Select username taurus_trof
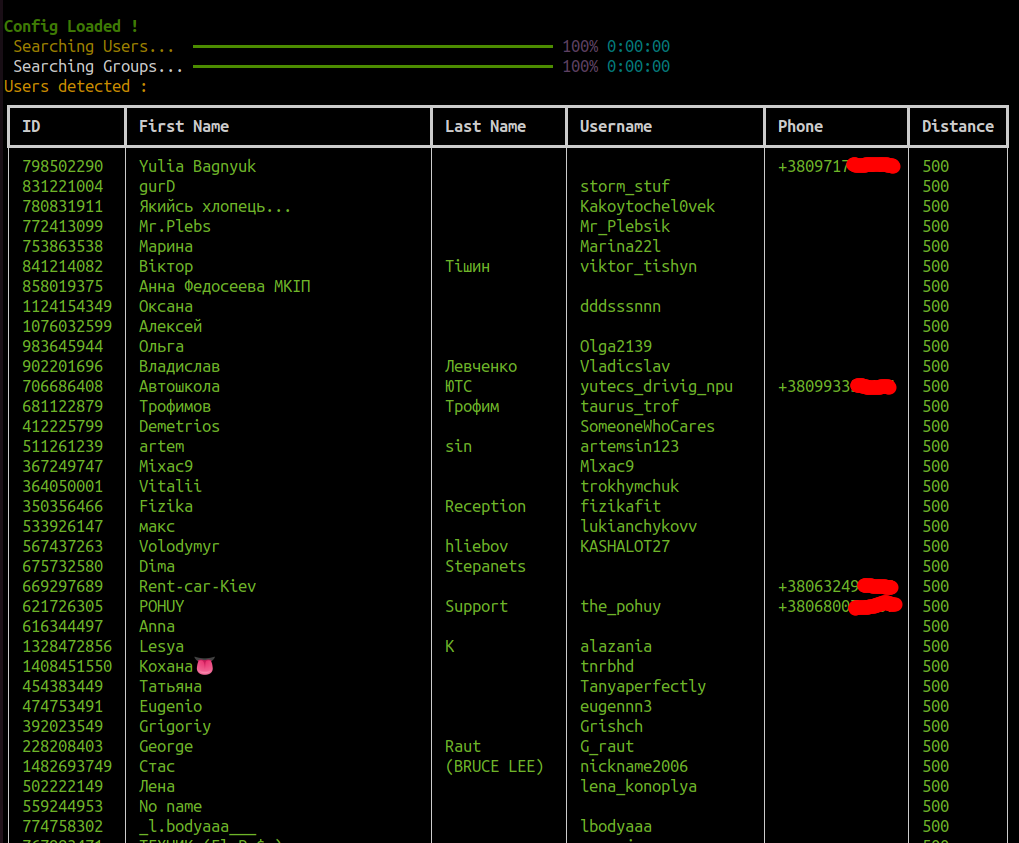 point(629,407)
